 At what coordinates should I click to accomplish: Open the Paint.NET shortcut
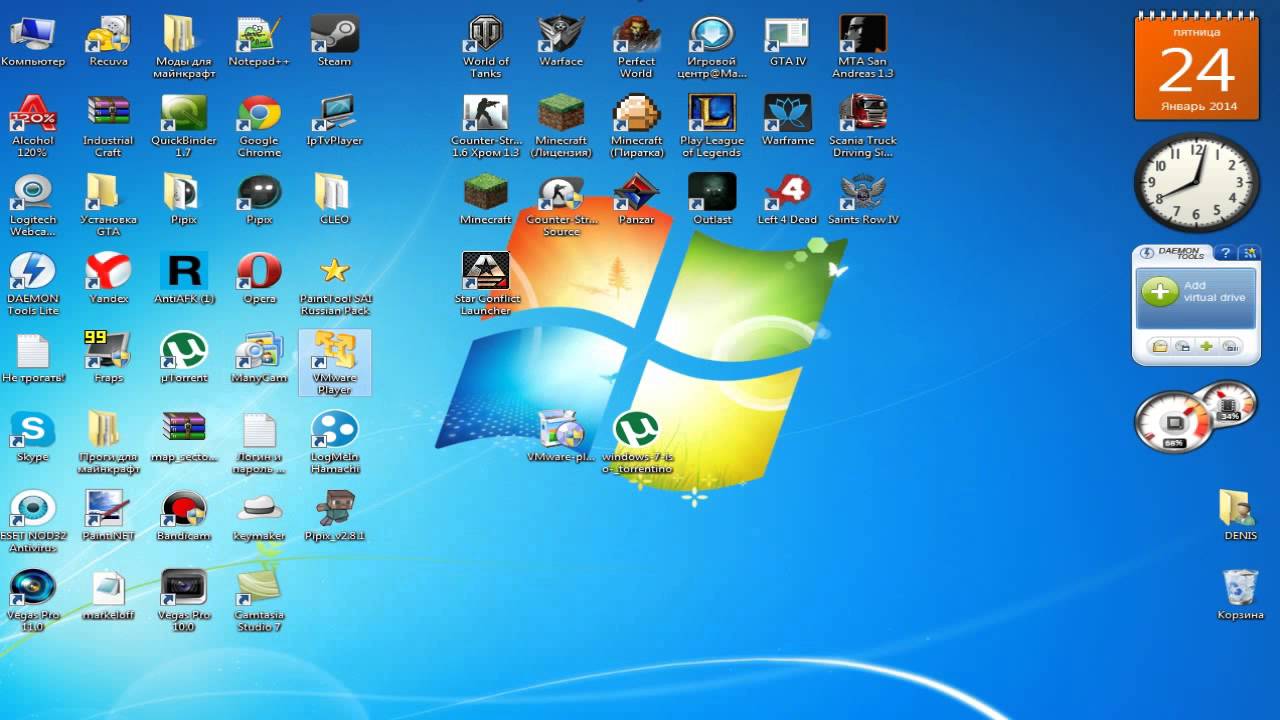point(108,516)
